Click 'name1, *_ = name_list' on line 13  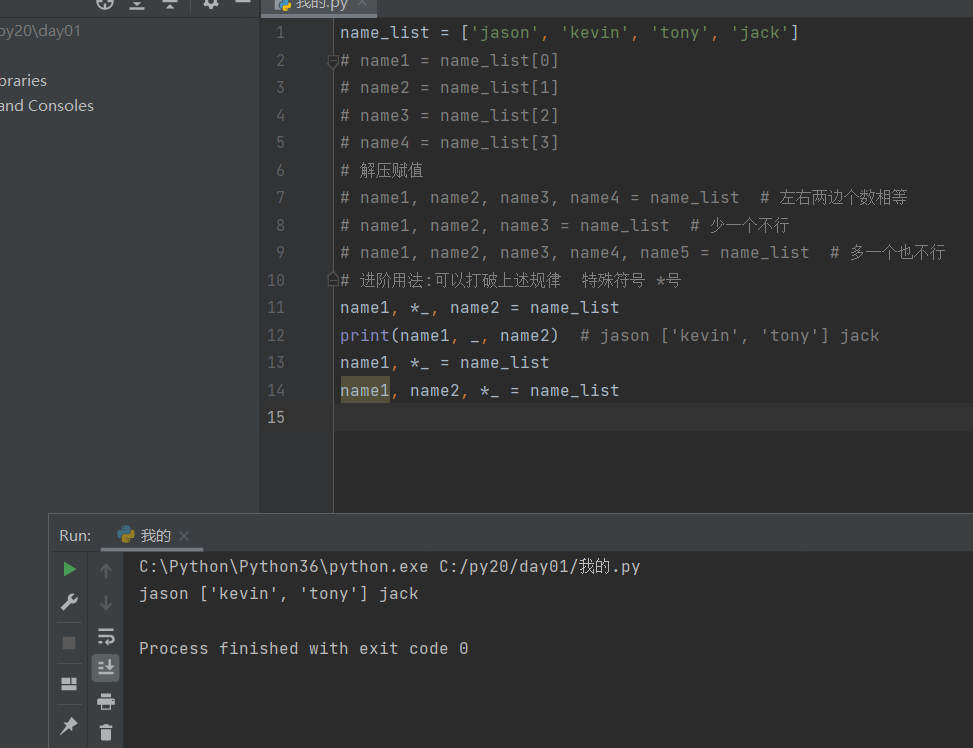coord(444,363)
